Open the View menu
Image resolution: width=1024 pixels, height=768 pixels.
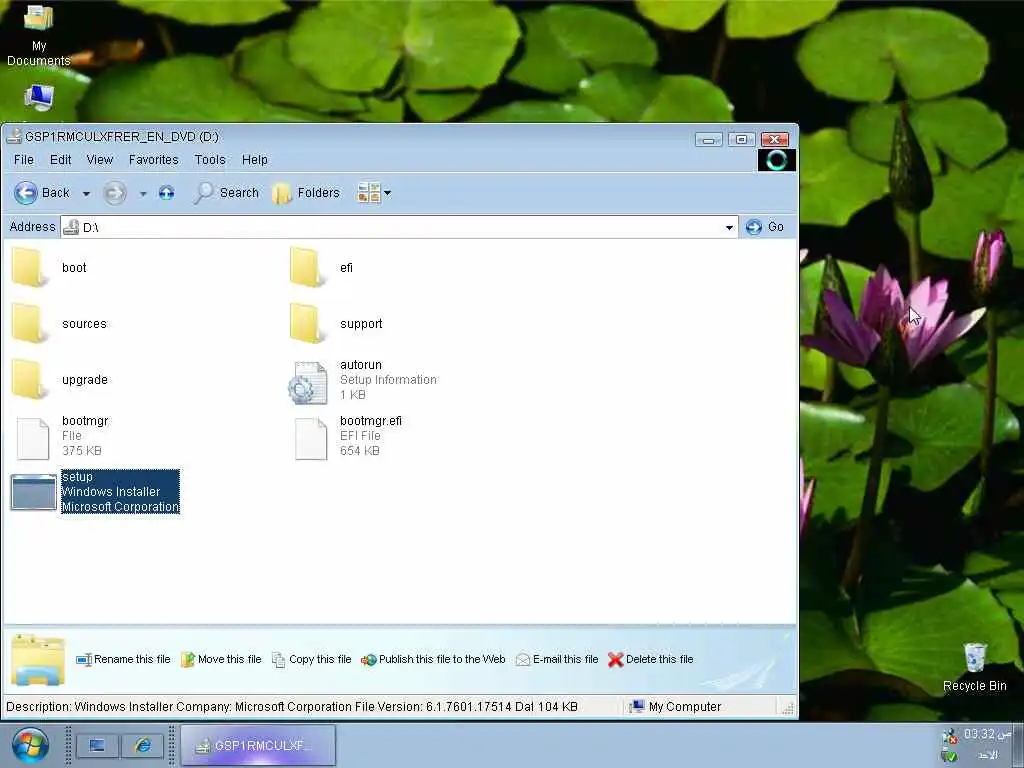click(x=100, y=159)
